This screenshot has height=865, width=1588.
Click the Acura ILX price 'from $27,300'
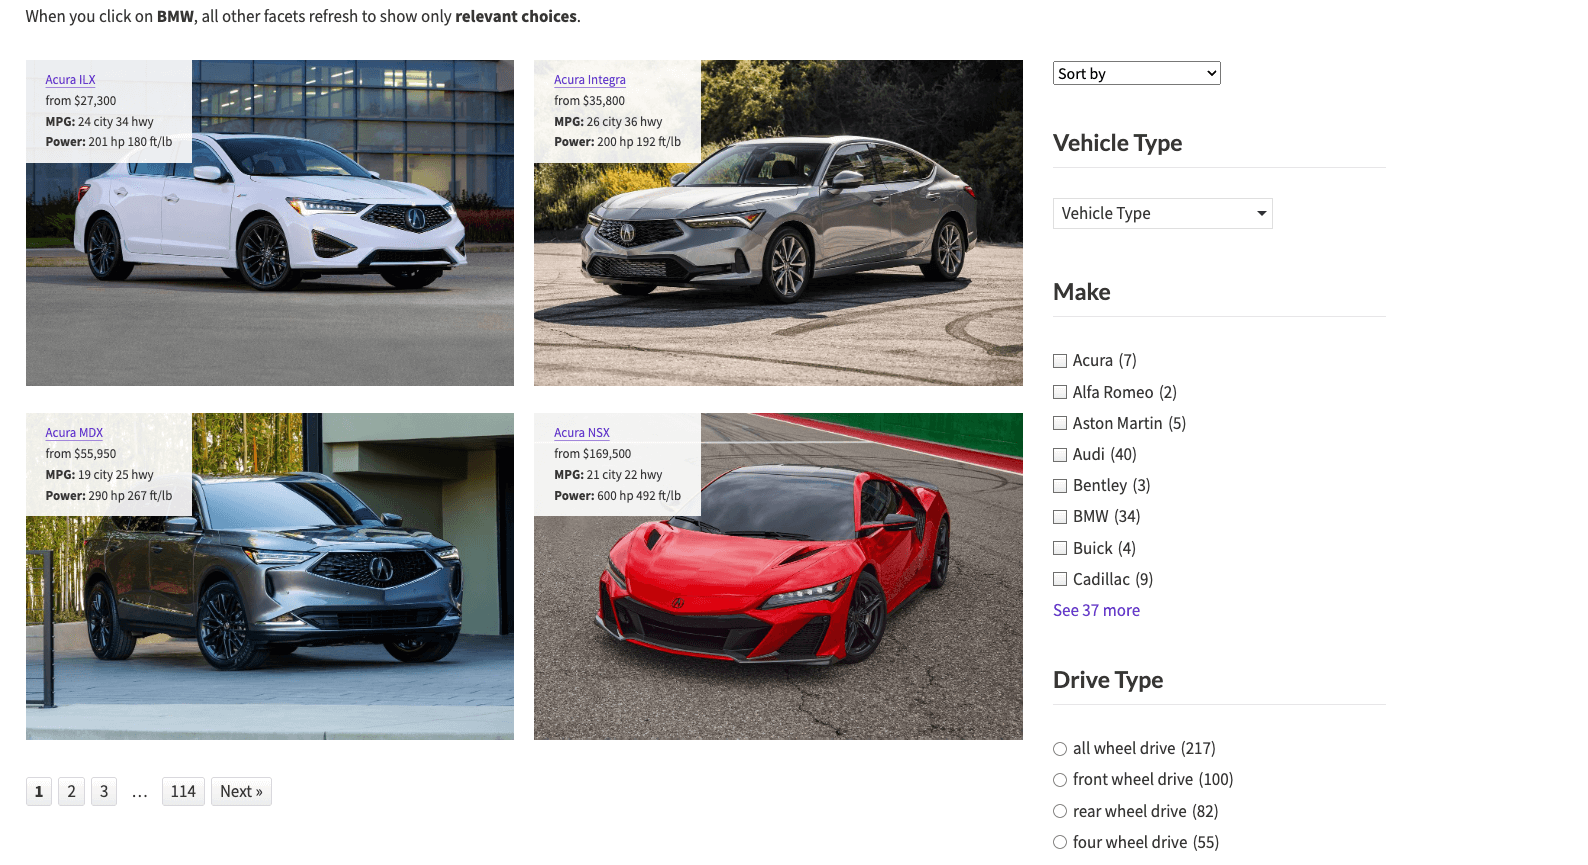coord(81,101)
